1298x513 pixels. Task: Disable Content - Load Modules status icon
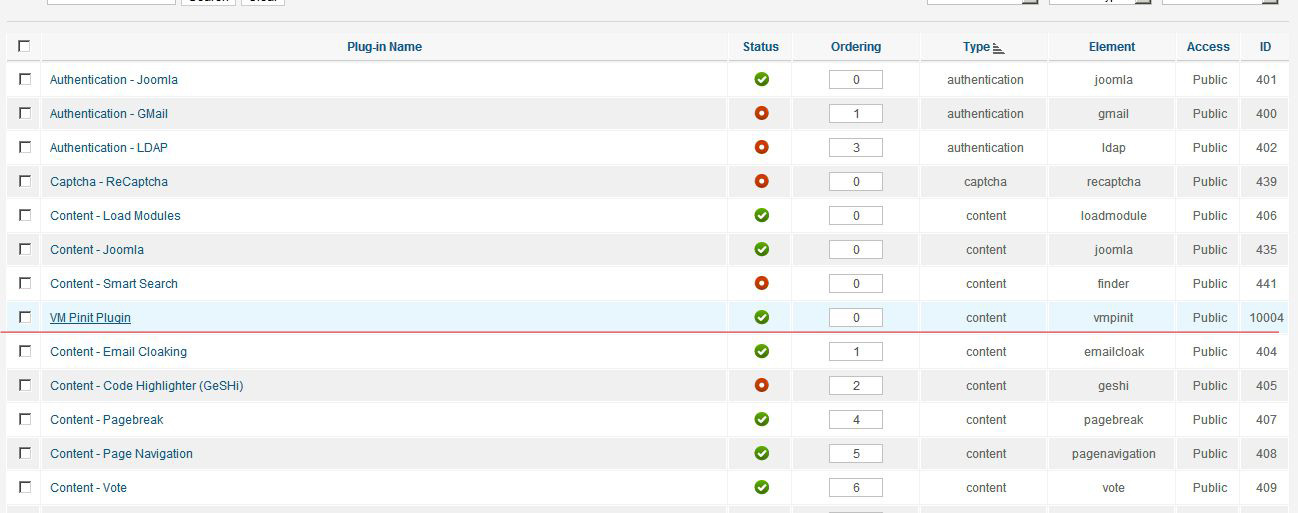pos(761,215)
